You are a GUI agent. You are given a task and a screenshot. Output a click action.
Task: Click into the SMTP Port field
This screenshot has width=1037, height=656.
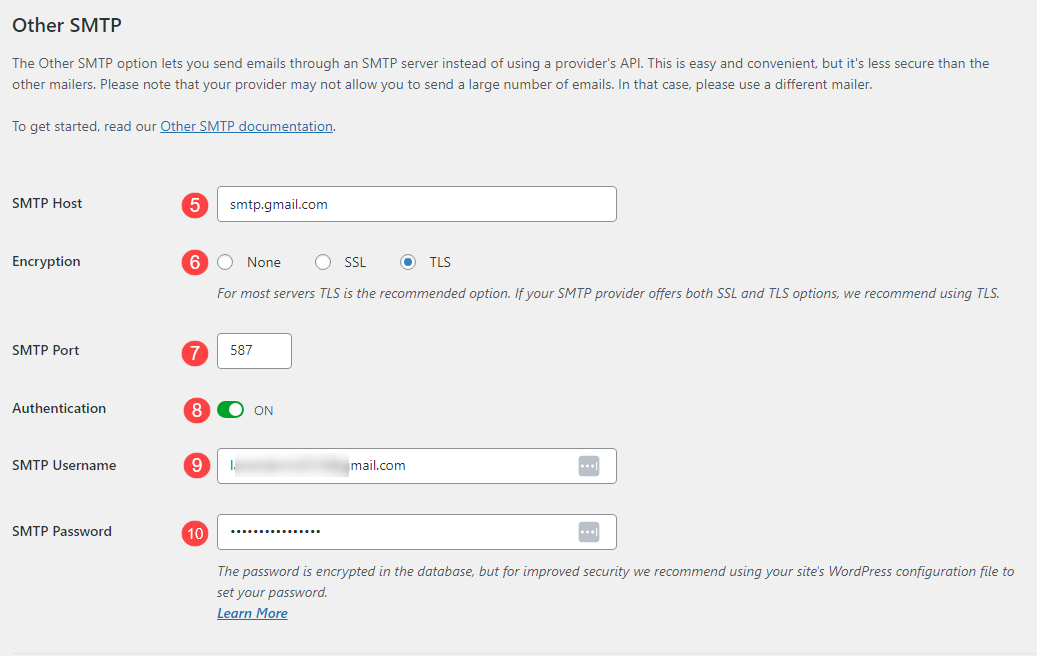(254, 350)
